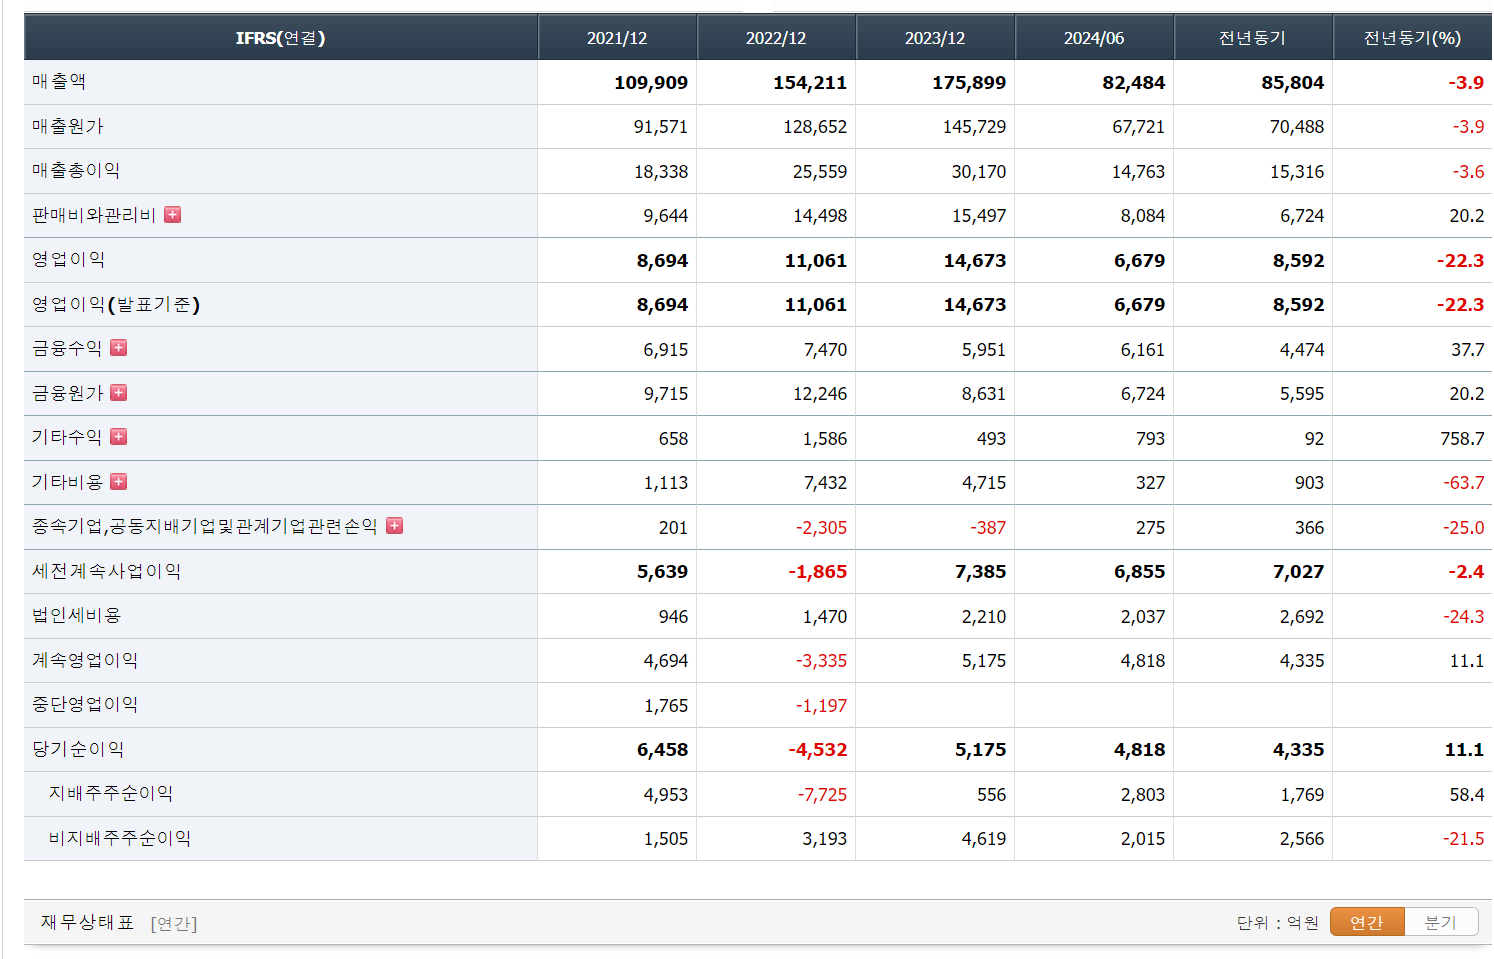Screen dimensions: 1494x959
Task: Click 지배주주순이익 percentage 58.4
Action: pos(1467,795)
